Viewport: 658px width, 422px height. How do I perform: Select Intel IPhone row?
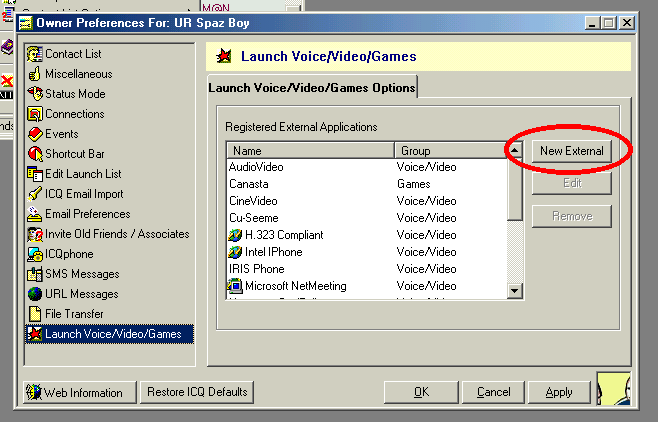(367, 252)
